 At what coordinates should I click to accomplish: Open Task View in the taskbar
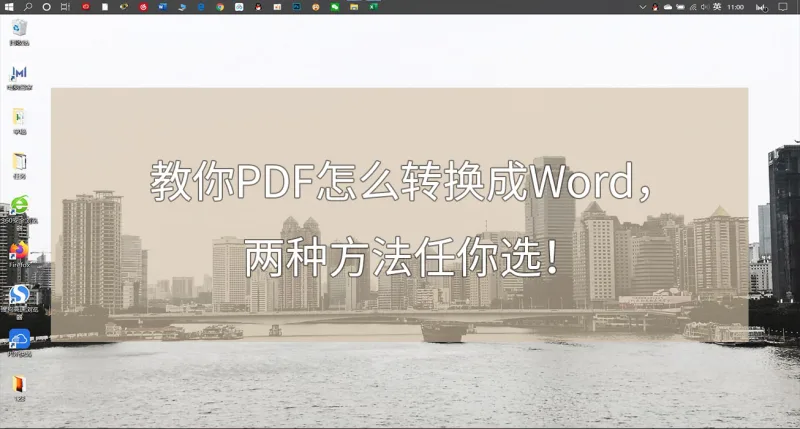pyautogui.click(x=65, y=7)
